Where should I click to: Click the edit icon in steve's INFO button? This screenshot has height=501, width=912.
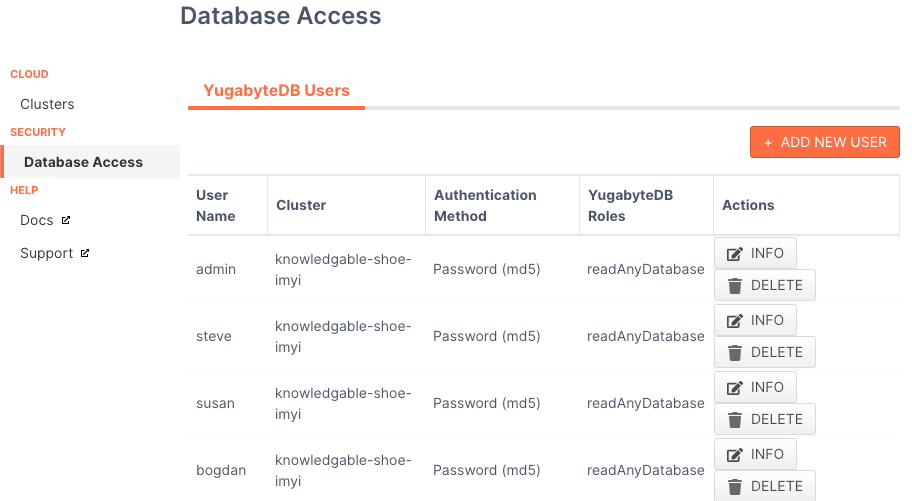point(735,321)
